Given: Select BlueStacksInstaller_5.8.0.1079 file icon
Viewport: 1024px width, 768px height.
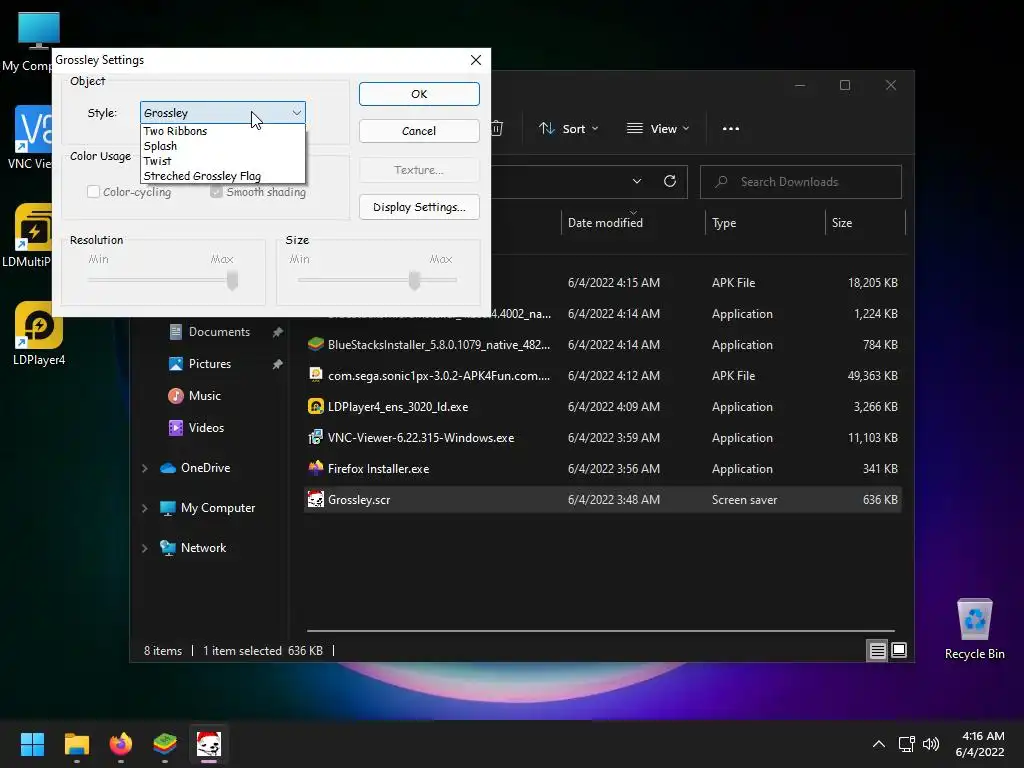Looking at the screenshot, I should 315,344.
